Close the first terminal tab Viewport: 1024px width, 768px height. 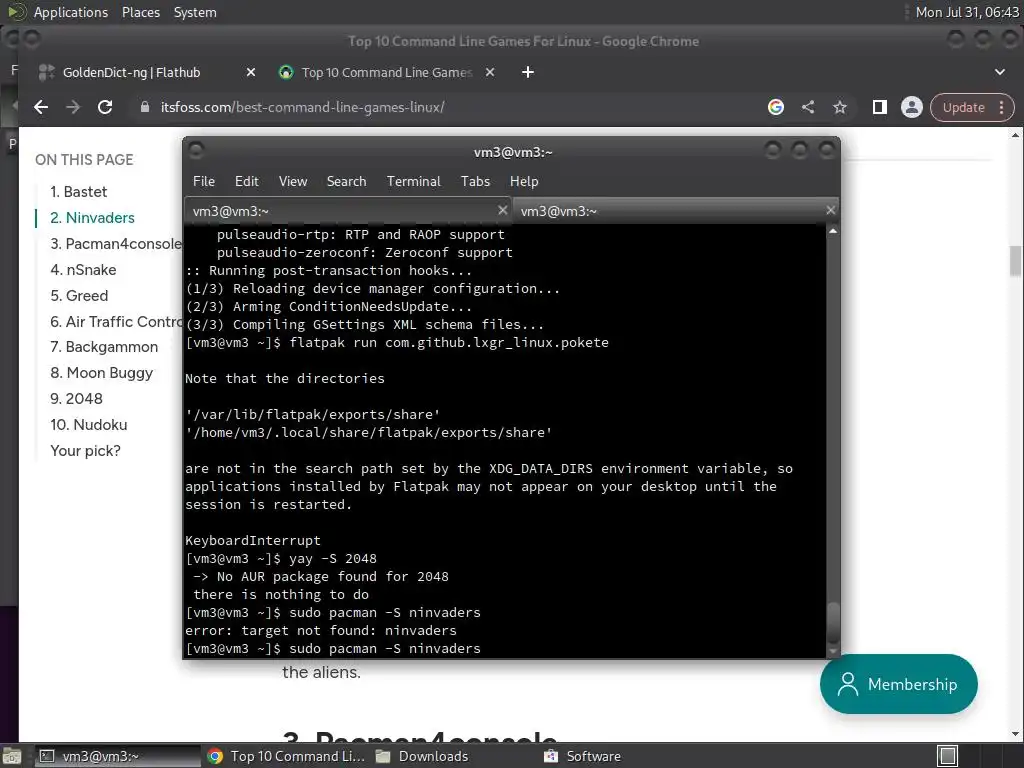[502, 210]
